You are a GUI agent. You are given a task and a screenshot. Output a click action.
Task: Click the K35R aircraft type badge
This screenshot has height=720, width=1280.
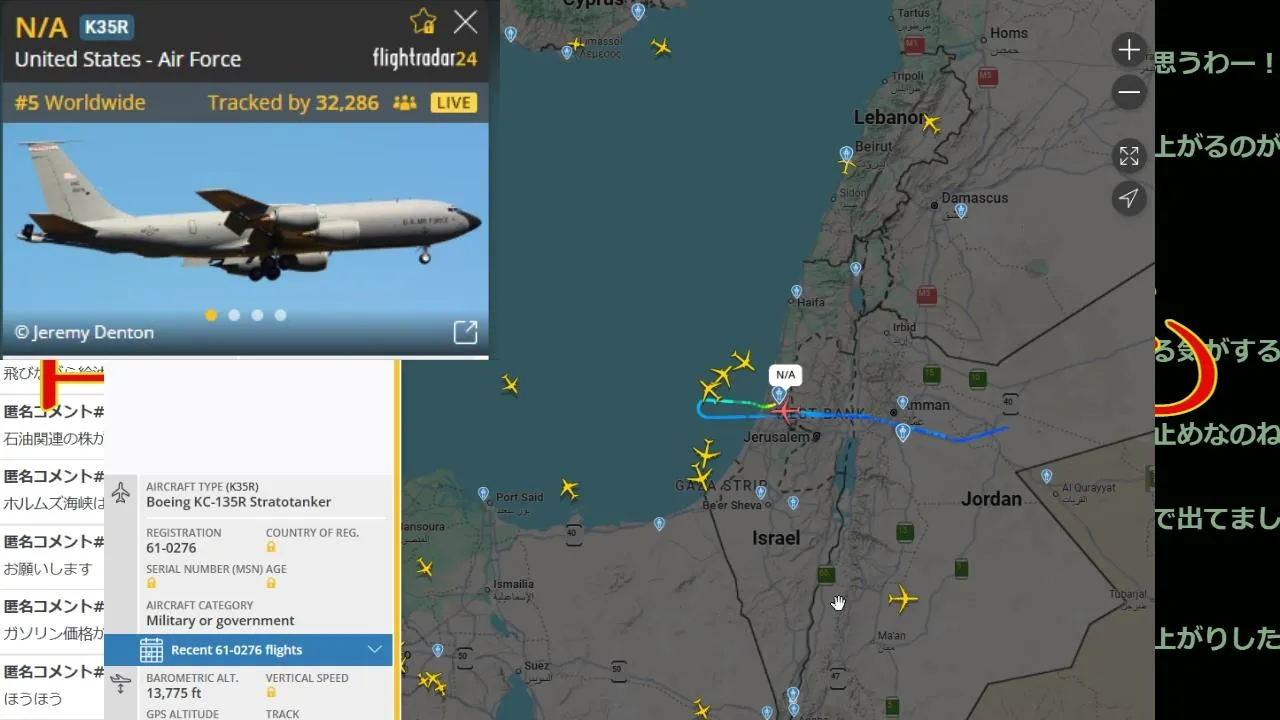[x=107, y=27]
